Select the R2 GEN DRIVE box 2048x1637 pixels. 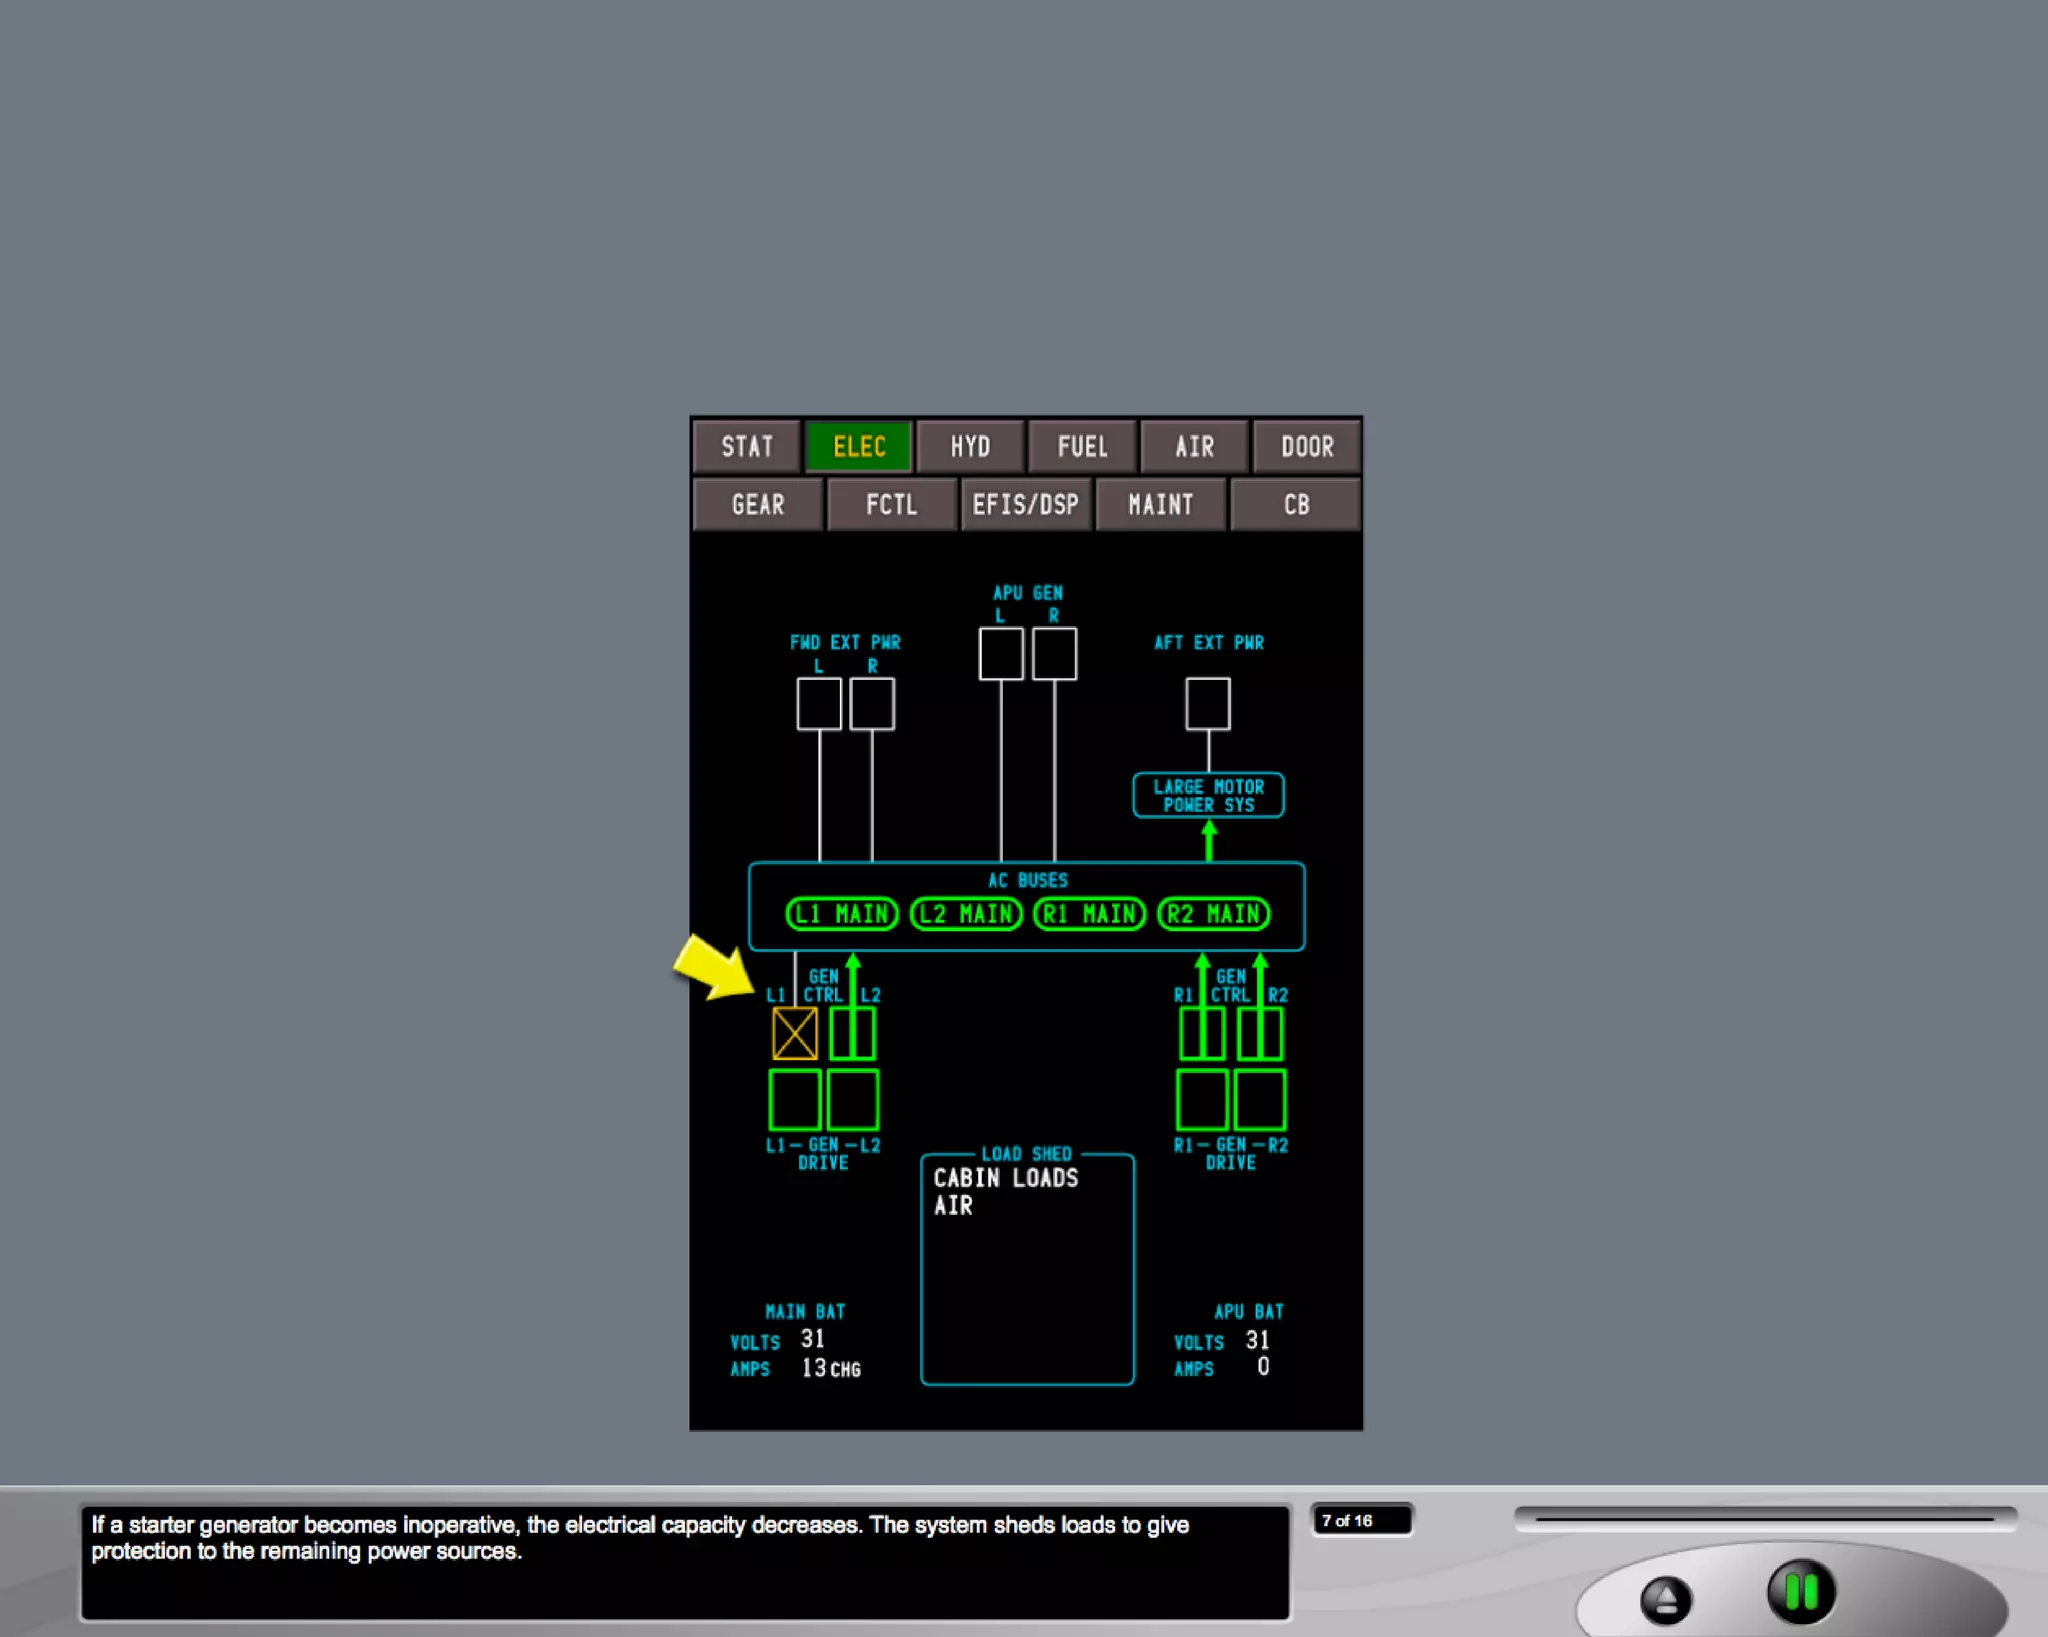[x=1260, y=1099]
